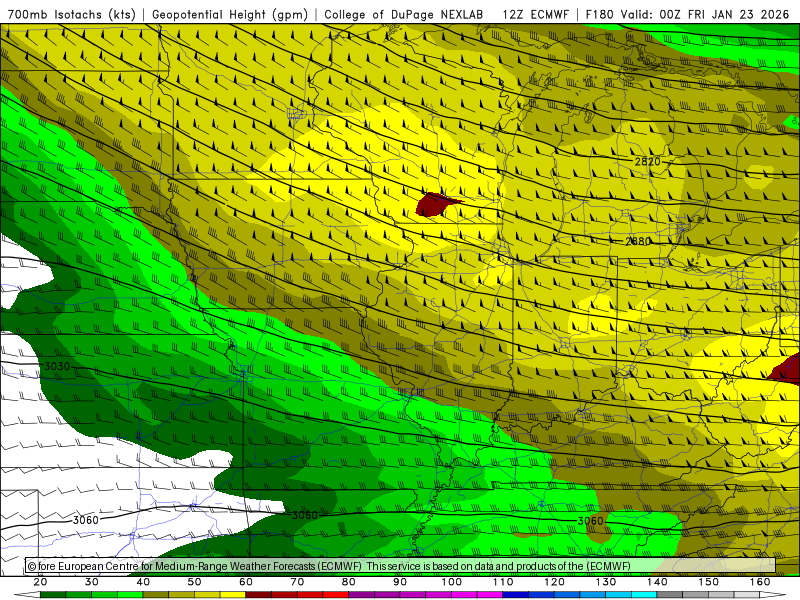Image resolution: width=800 pixels, height=600 pixels.
Task: Click the dark red wind maximum on the map
Action: tap(436, 205)
